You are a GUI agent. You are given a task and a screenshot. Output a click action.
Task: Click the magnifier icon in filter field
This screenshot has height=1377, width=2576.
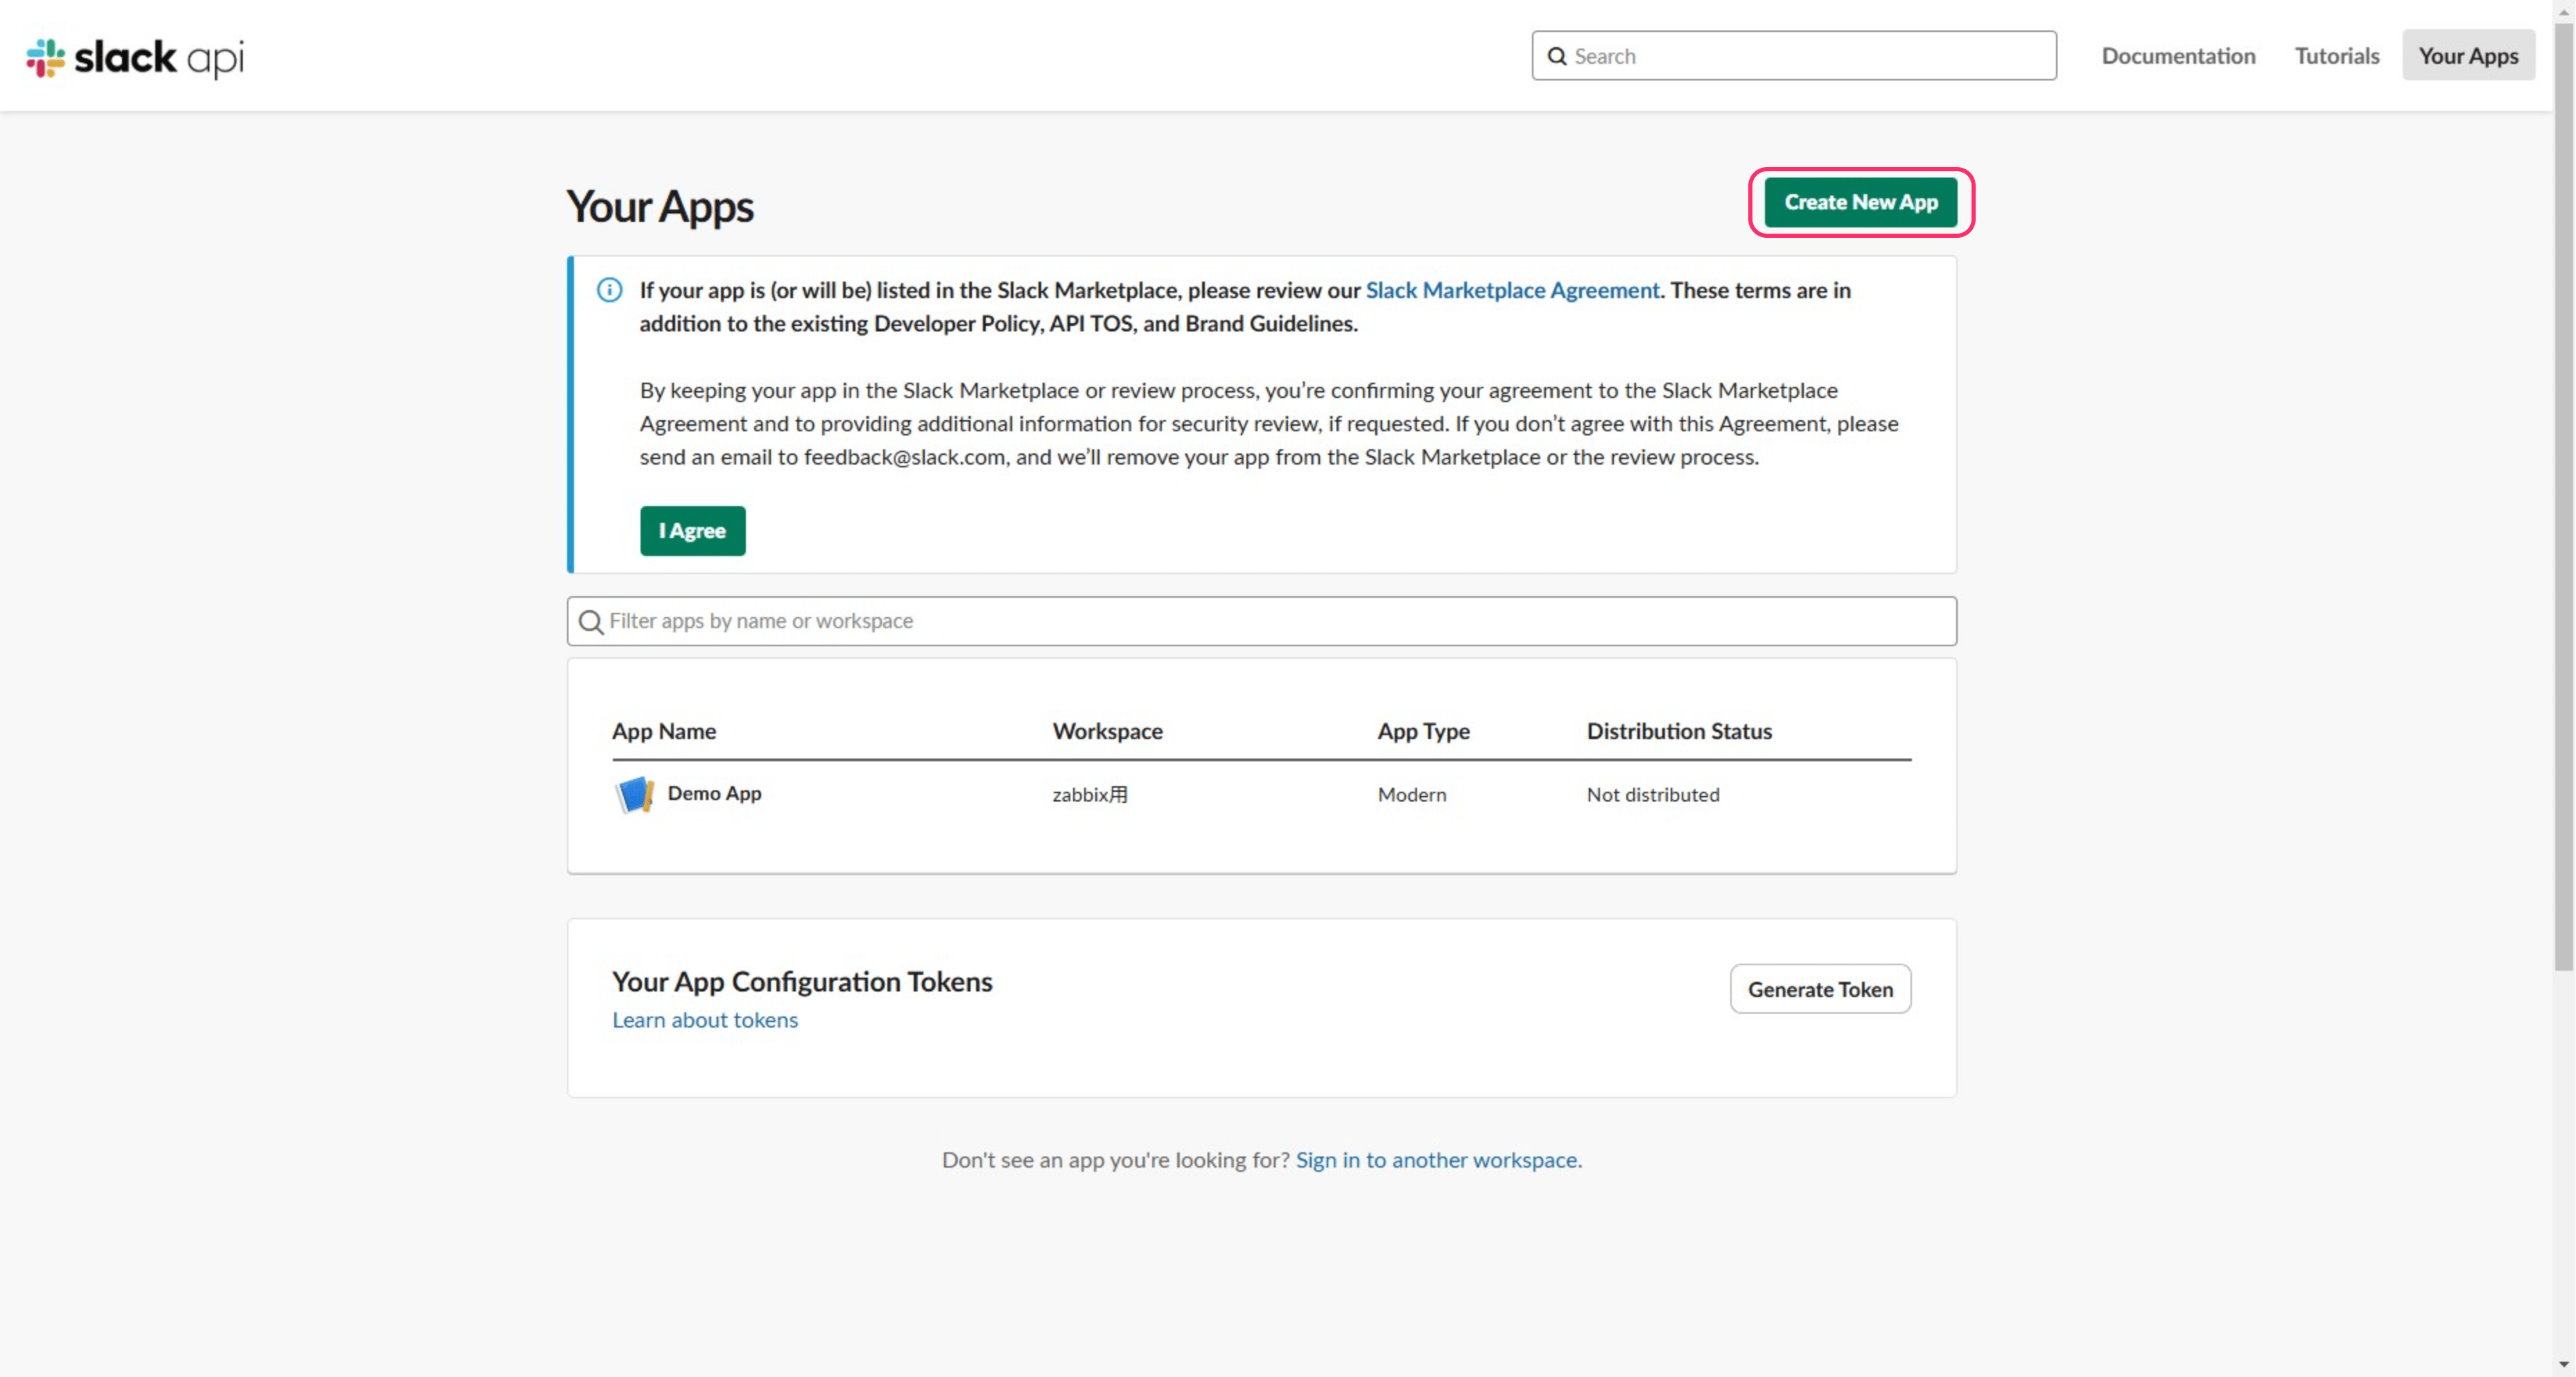[591, 622]
